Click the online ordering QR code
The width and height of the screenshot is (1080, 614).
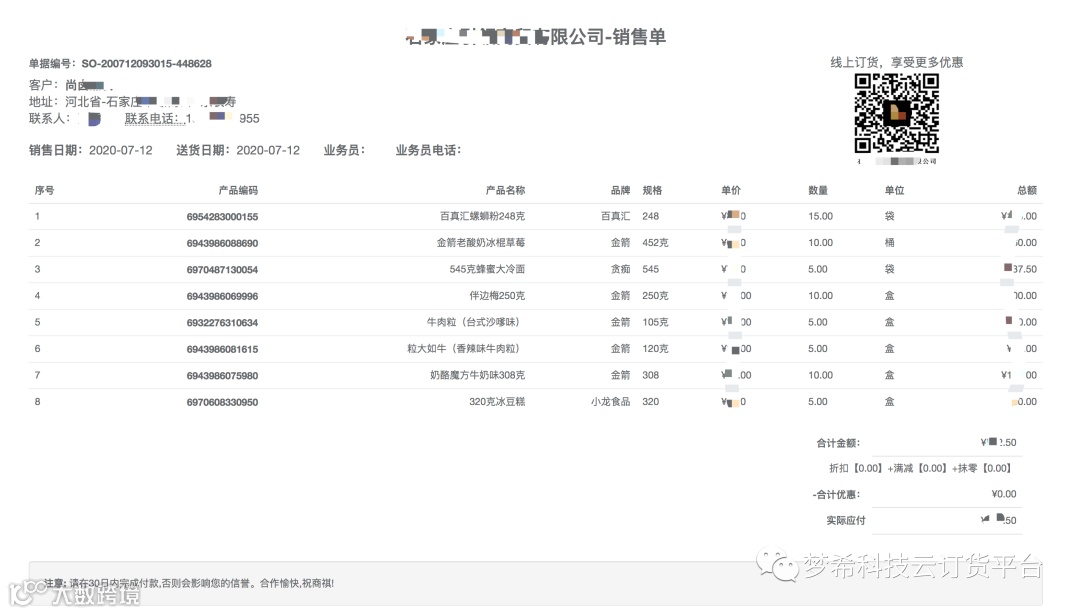click(x=896, y=113)
